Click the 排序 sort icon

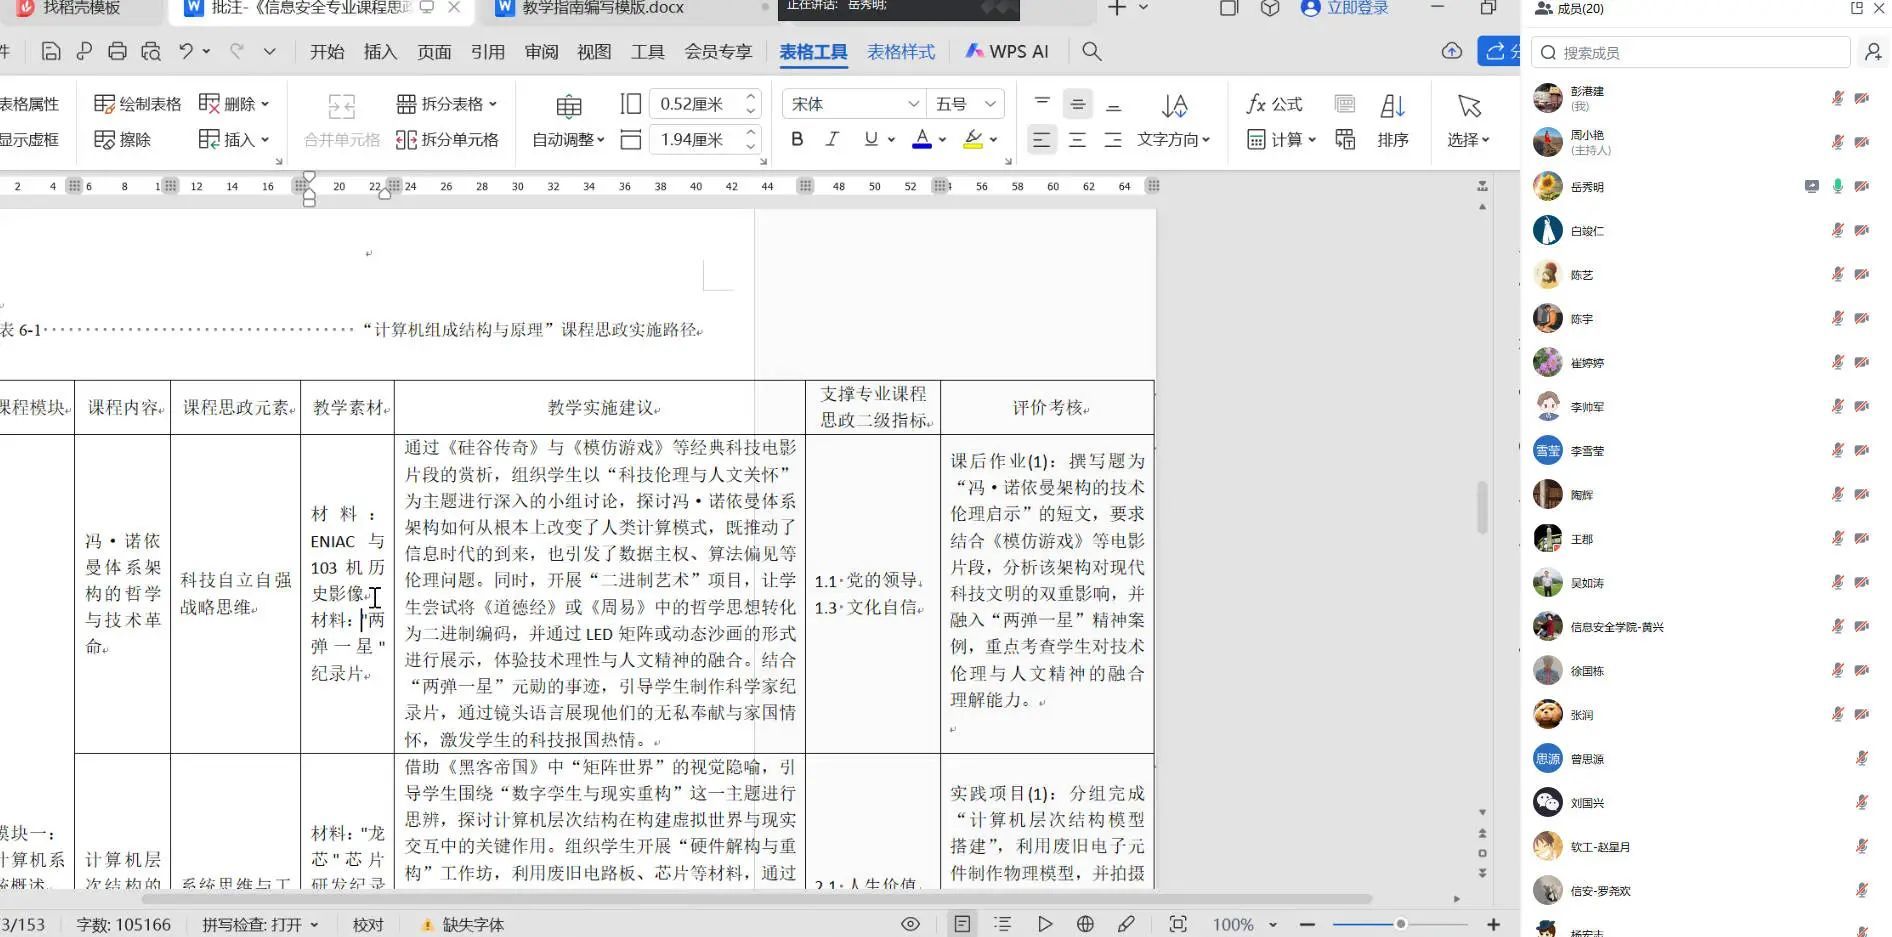[1392, 120]
